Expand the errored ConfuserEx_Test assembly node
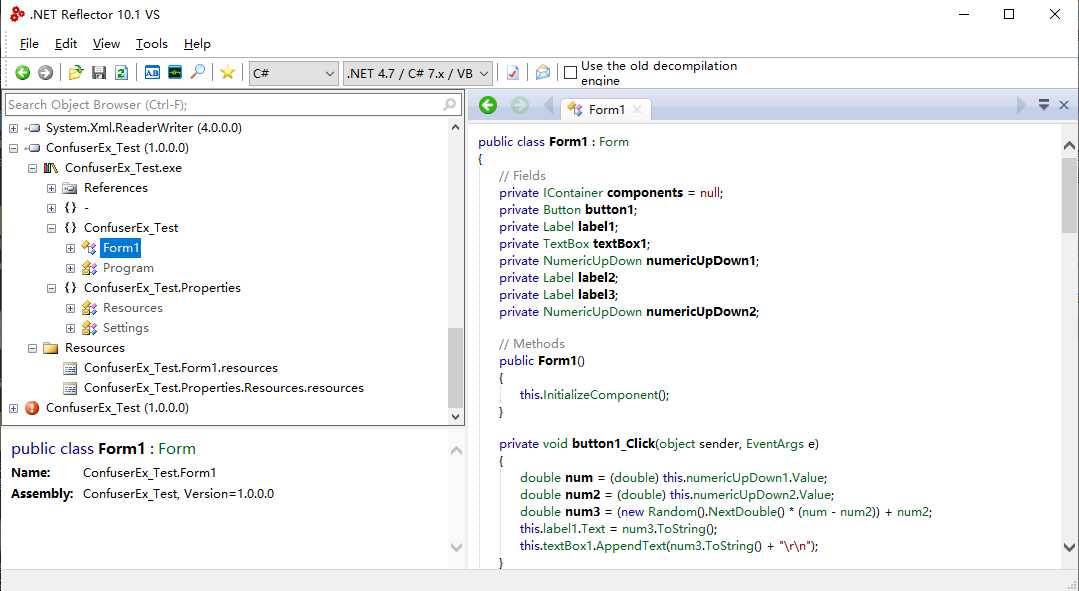The image size is (1079, 591). click(x=13, y=408)
